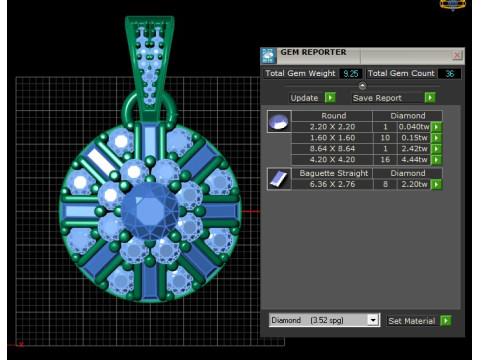Viewport: 480px width, 360px height.
Task: Click the quantity 16 cell
Action: click(x=385, y=160)
